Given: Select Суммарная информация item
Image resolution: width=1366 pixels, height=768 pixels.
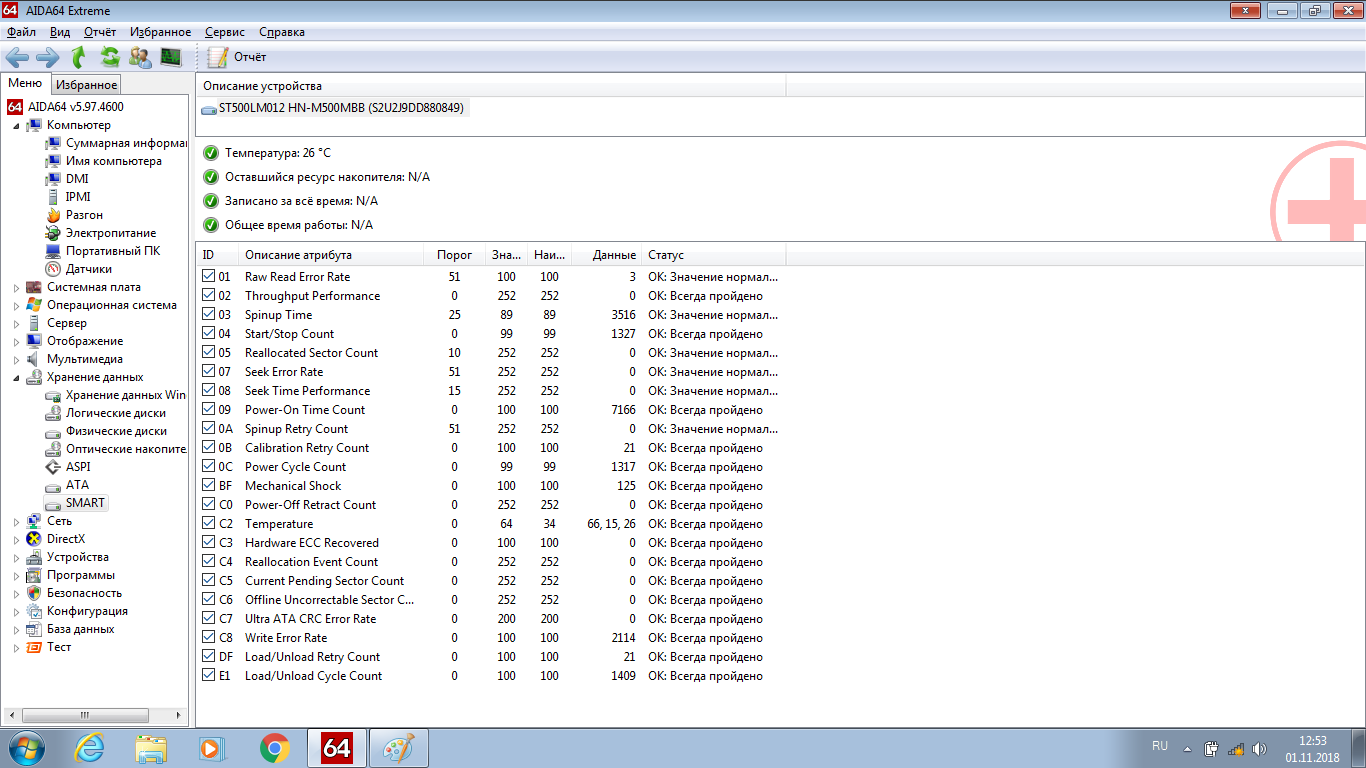Looking at the screenshot, I should point(126,143).
